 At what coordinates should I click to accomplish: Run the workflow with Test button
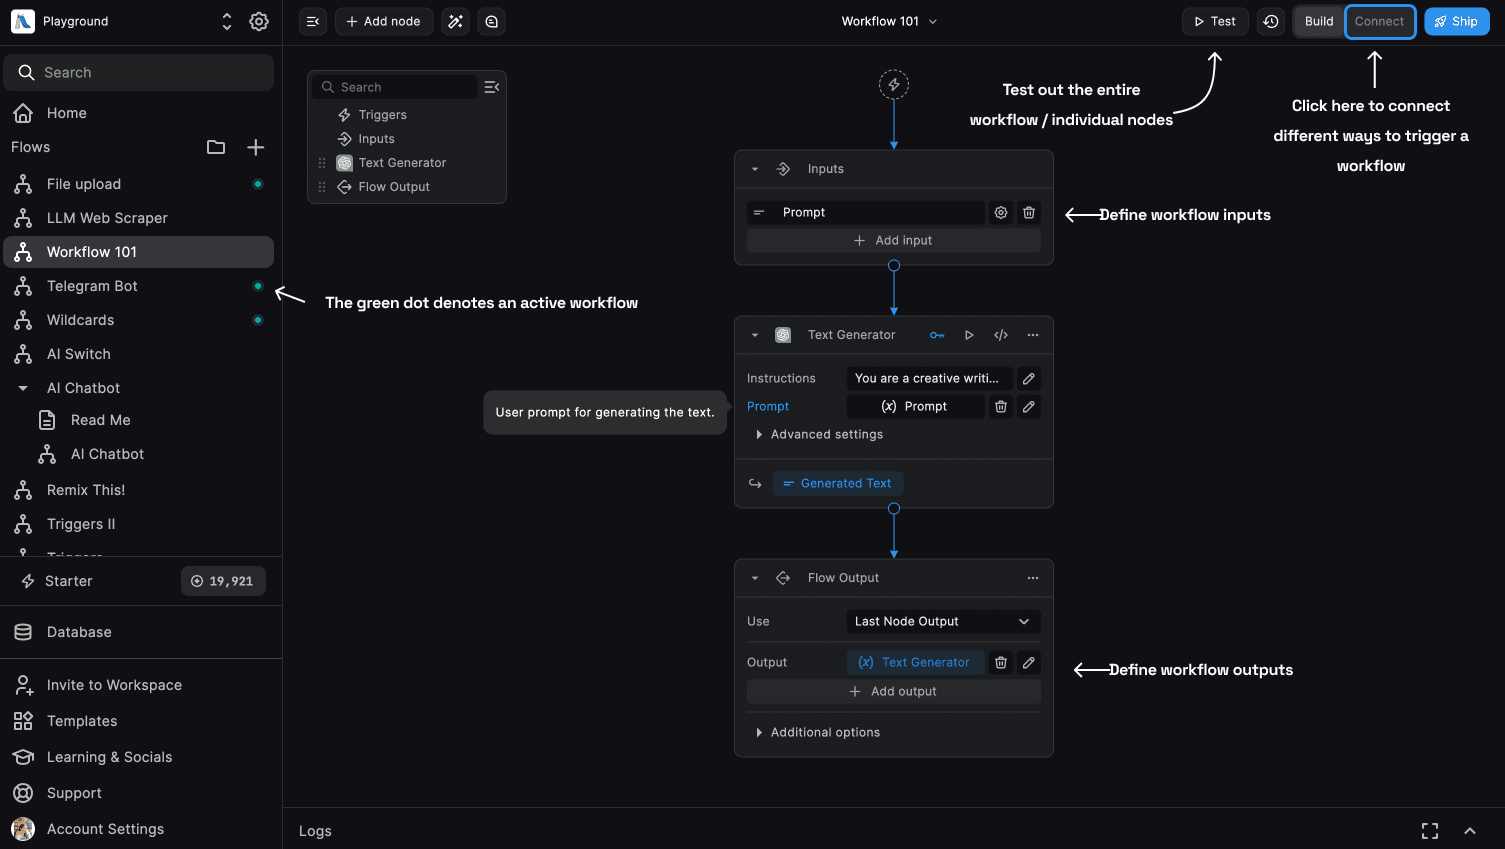click(1215, 21)
